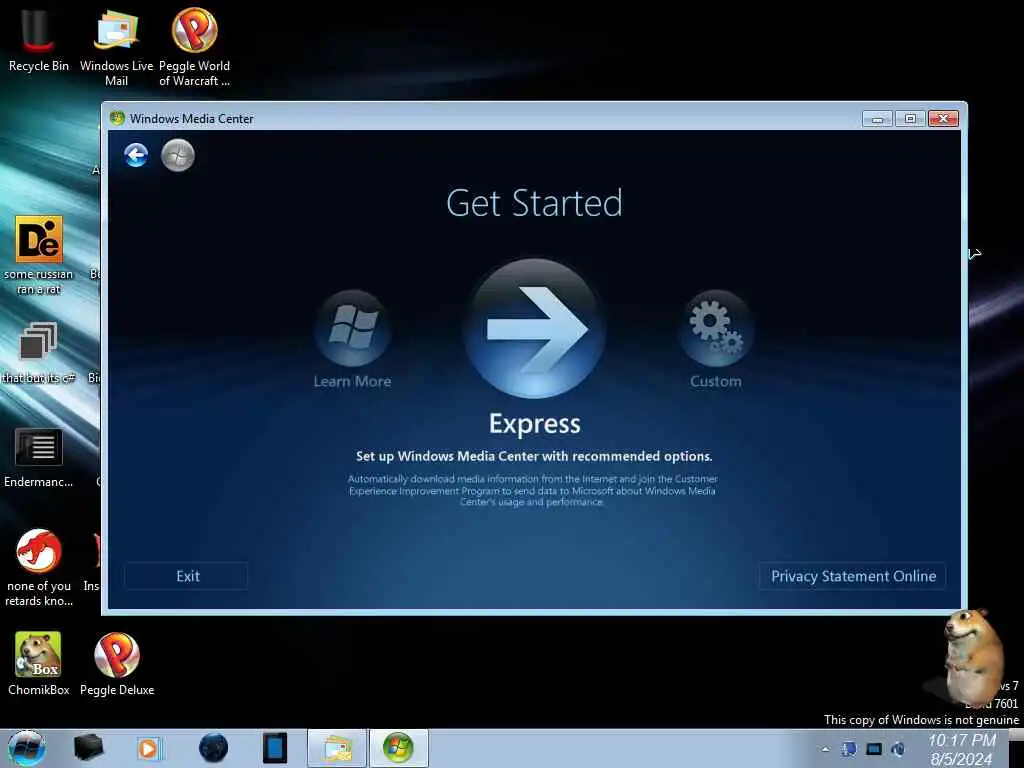Viewport: 1024px width, 768px height.
Task: Close the Windows Media Center window
Action: (943, 118)
